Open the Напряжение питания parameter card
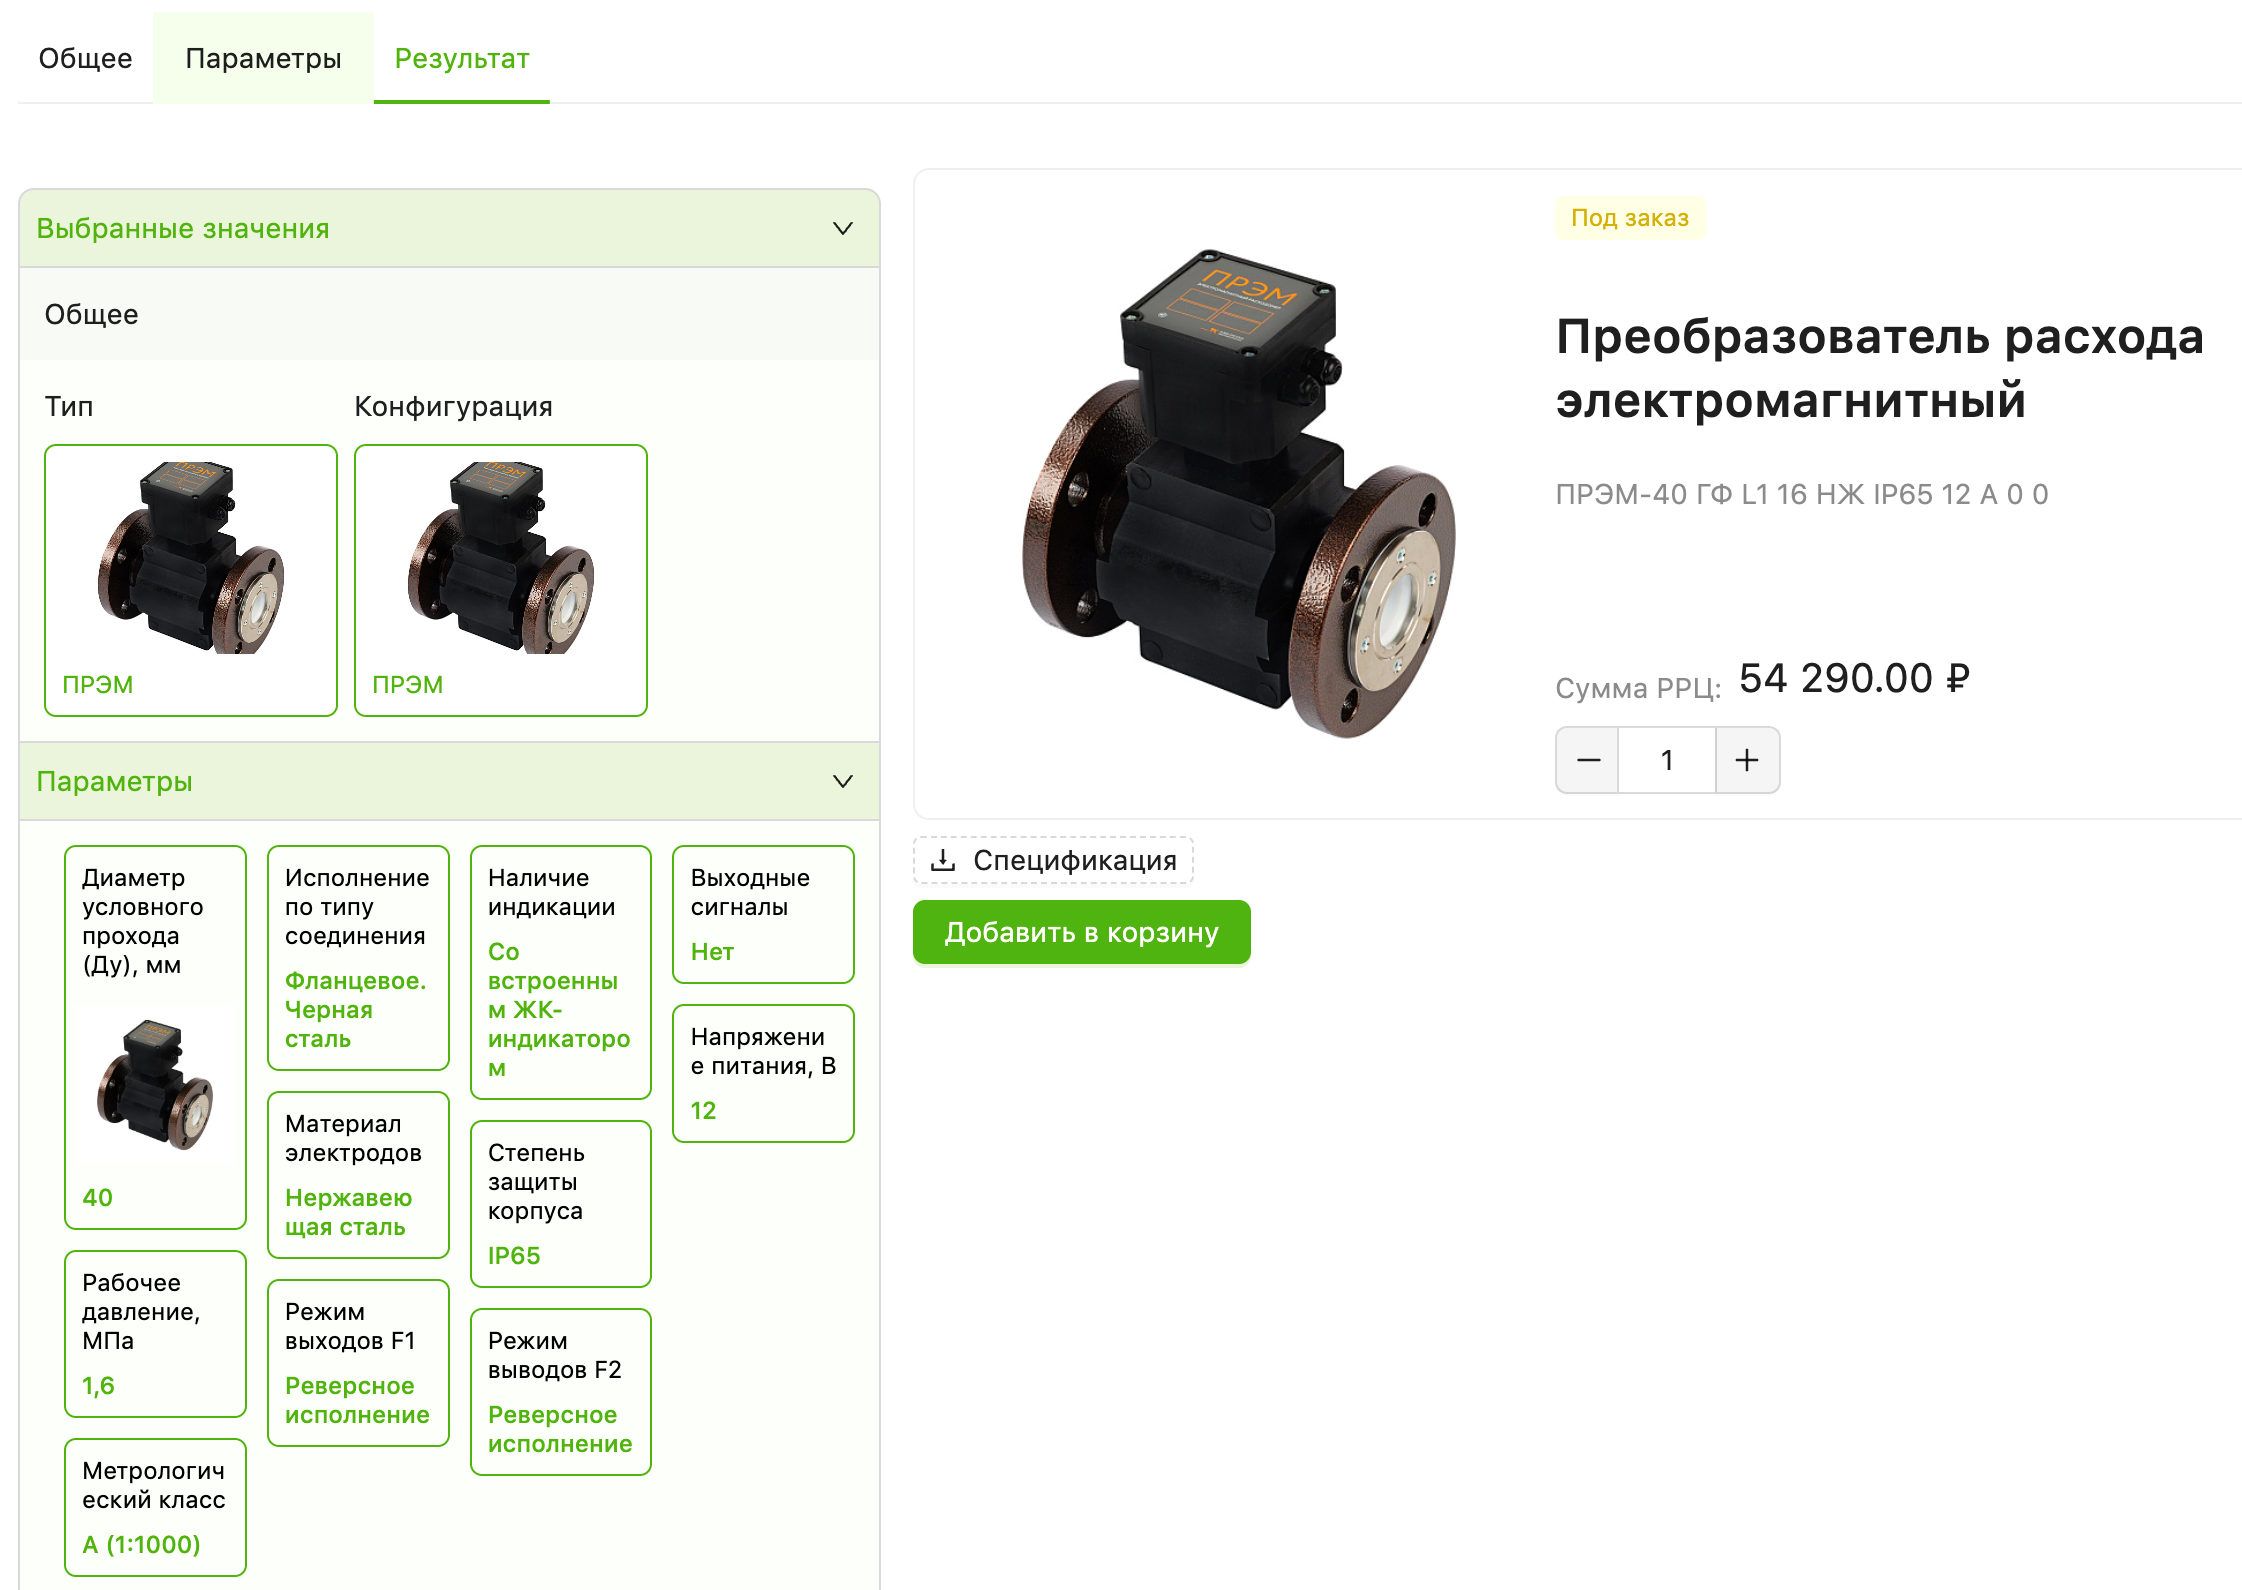 click(x=764, y=1073)
